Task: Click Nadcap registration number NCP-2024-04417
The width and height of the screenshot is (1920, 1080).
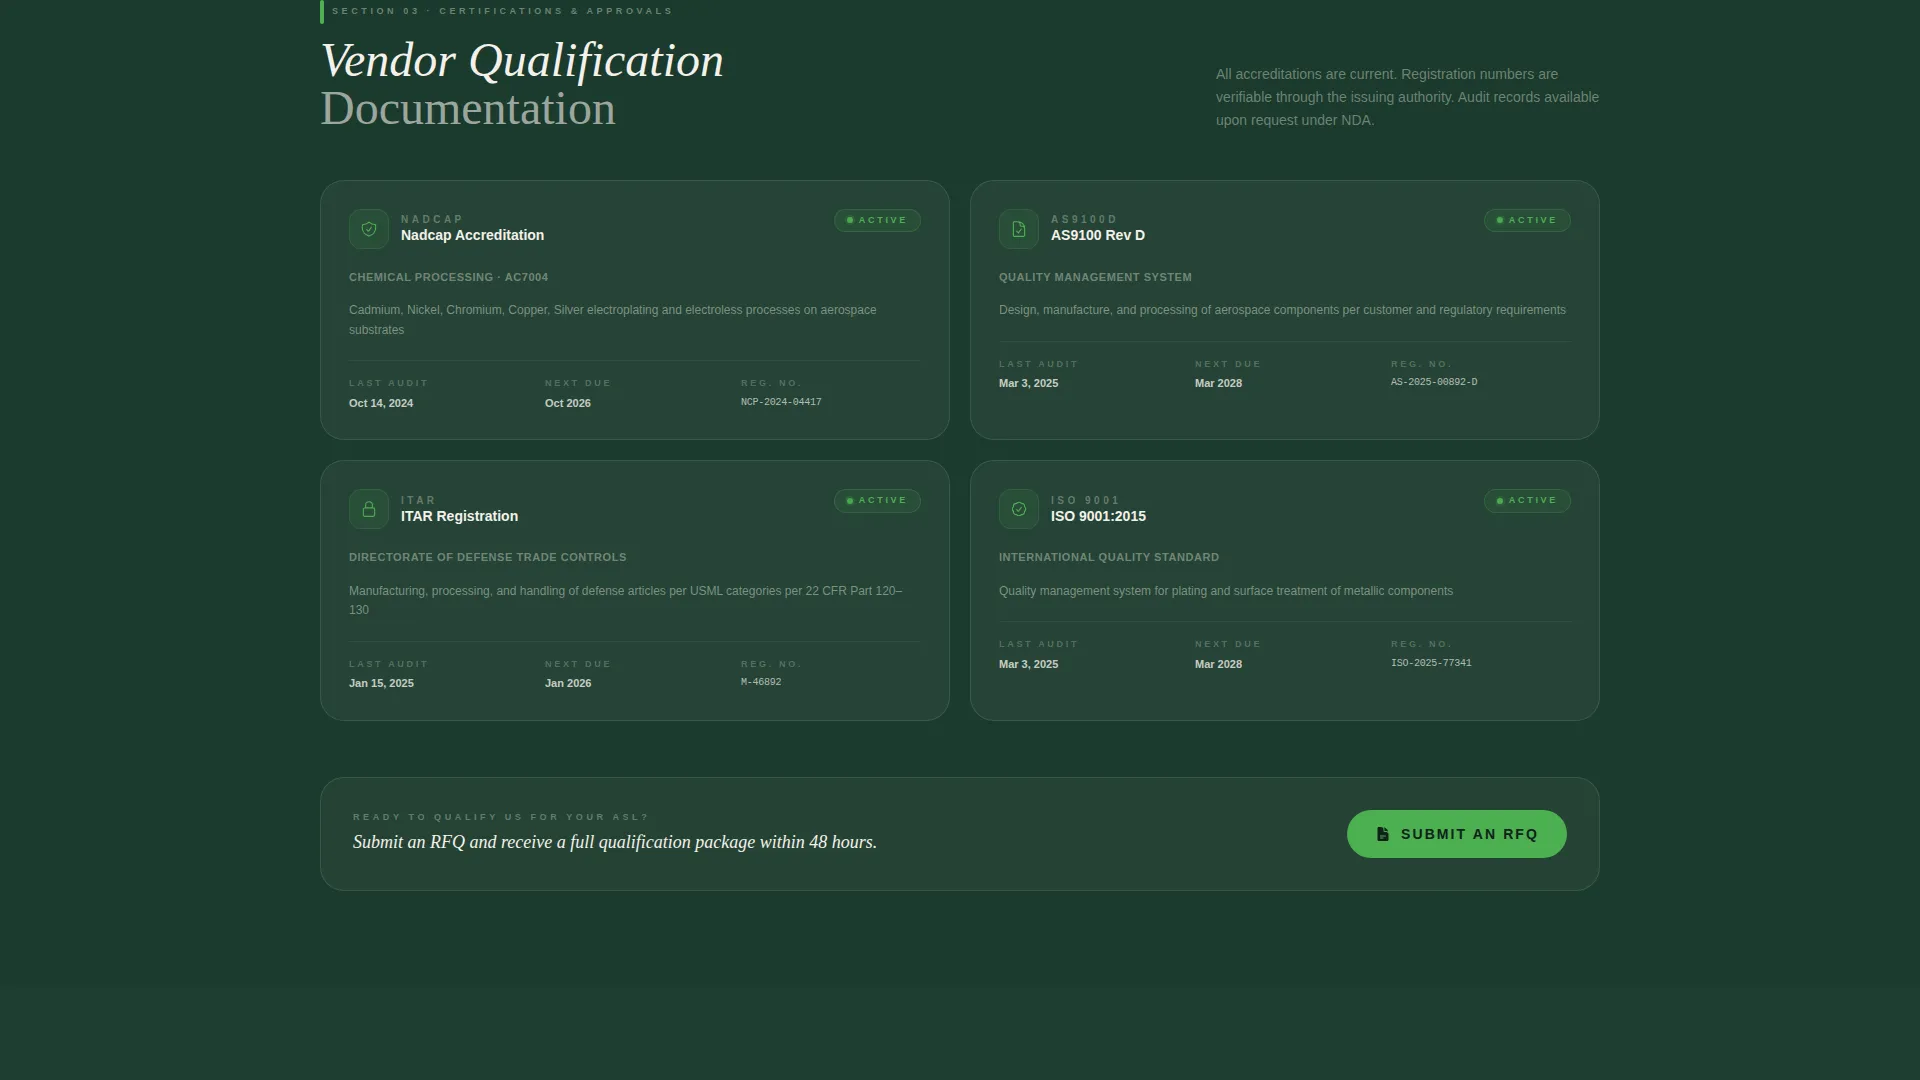Action: (x=781, y=402)
